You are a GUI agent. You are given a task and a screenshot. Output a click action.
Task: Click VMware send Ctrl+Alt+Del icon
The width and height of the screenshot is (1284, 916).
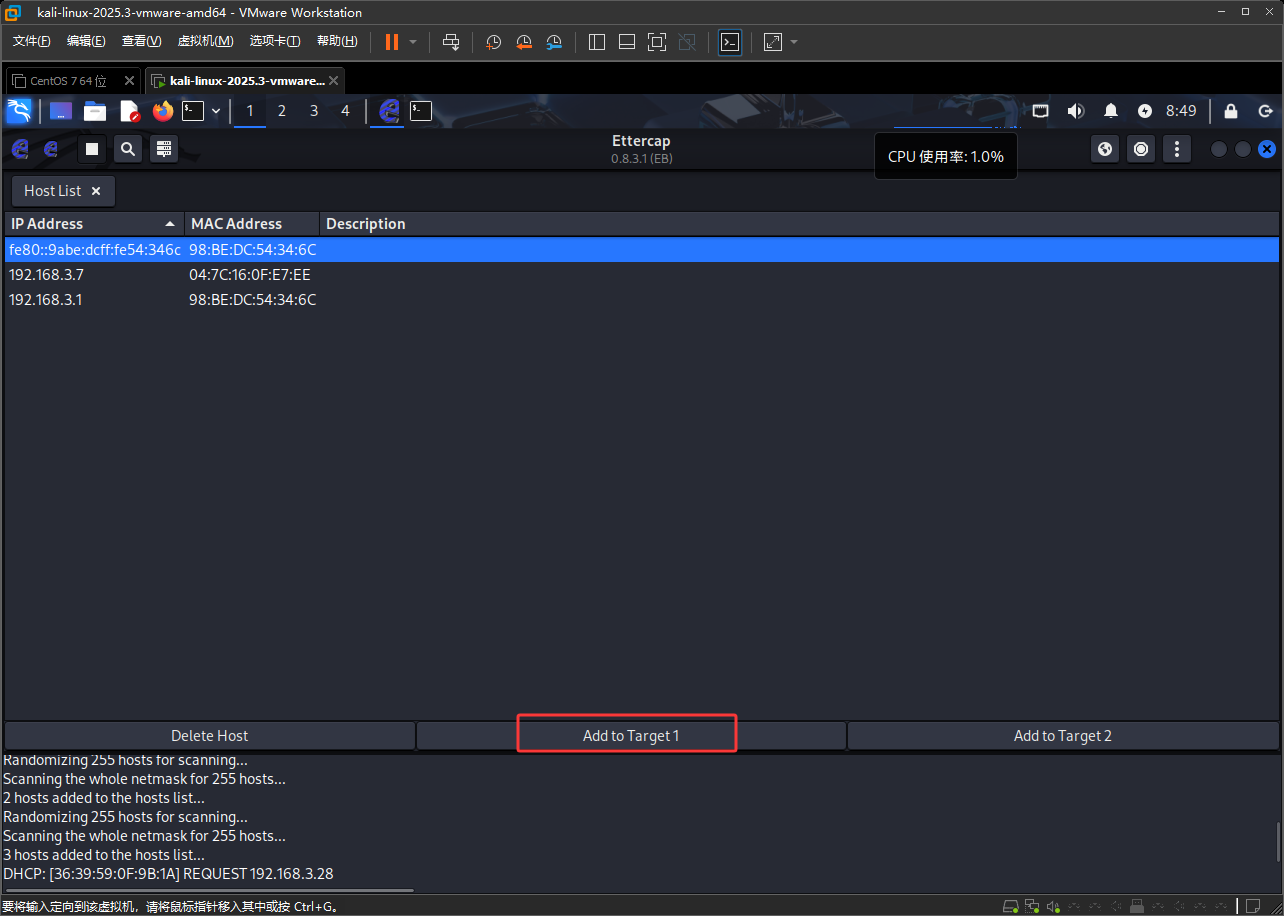click(451, 42)
